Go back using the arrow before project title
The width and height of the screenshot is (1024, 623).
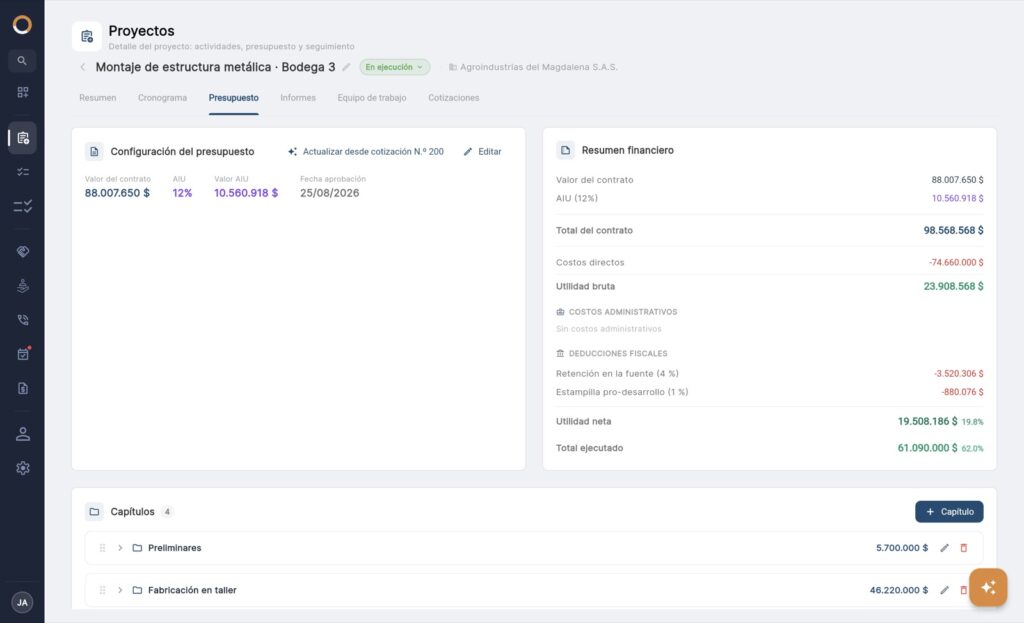pos(83,67)
